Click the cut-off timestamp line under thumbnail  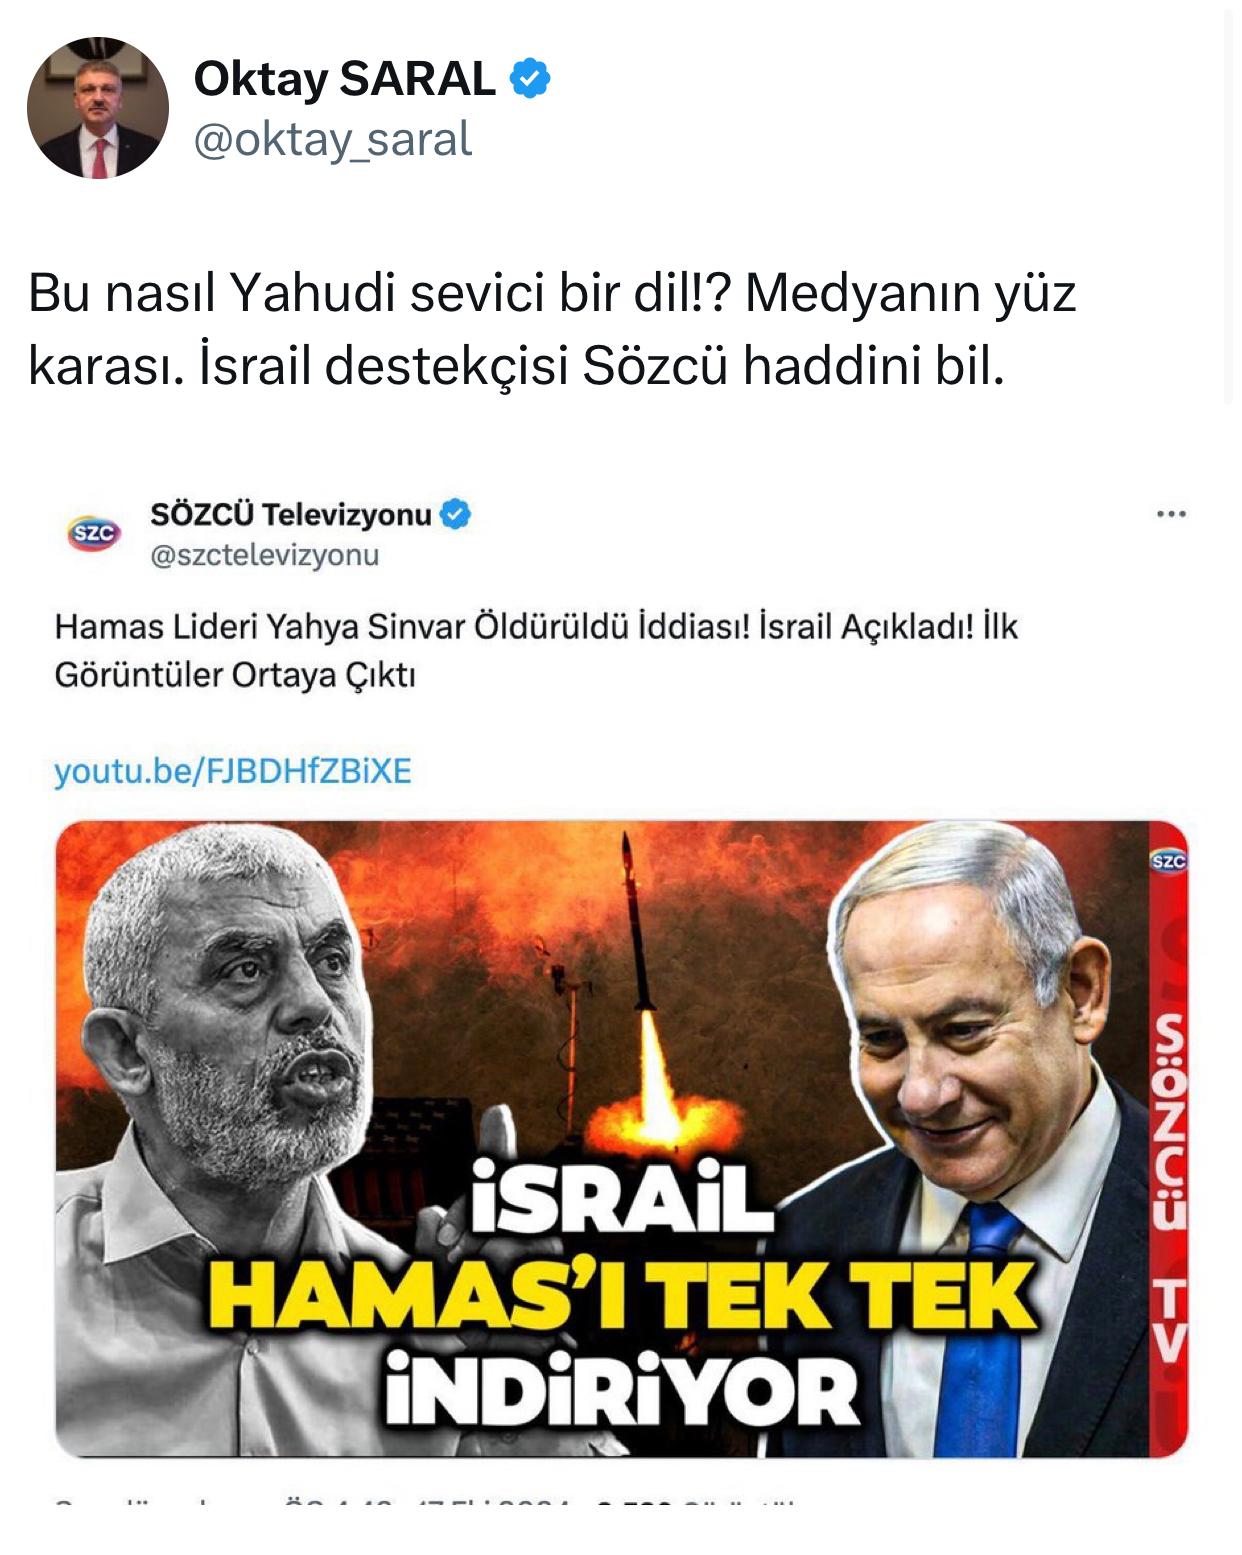tap(425, 1501)
